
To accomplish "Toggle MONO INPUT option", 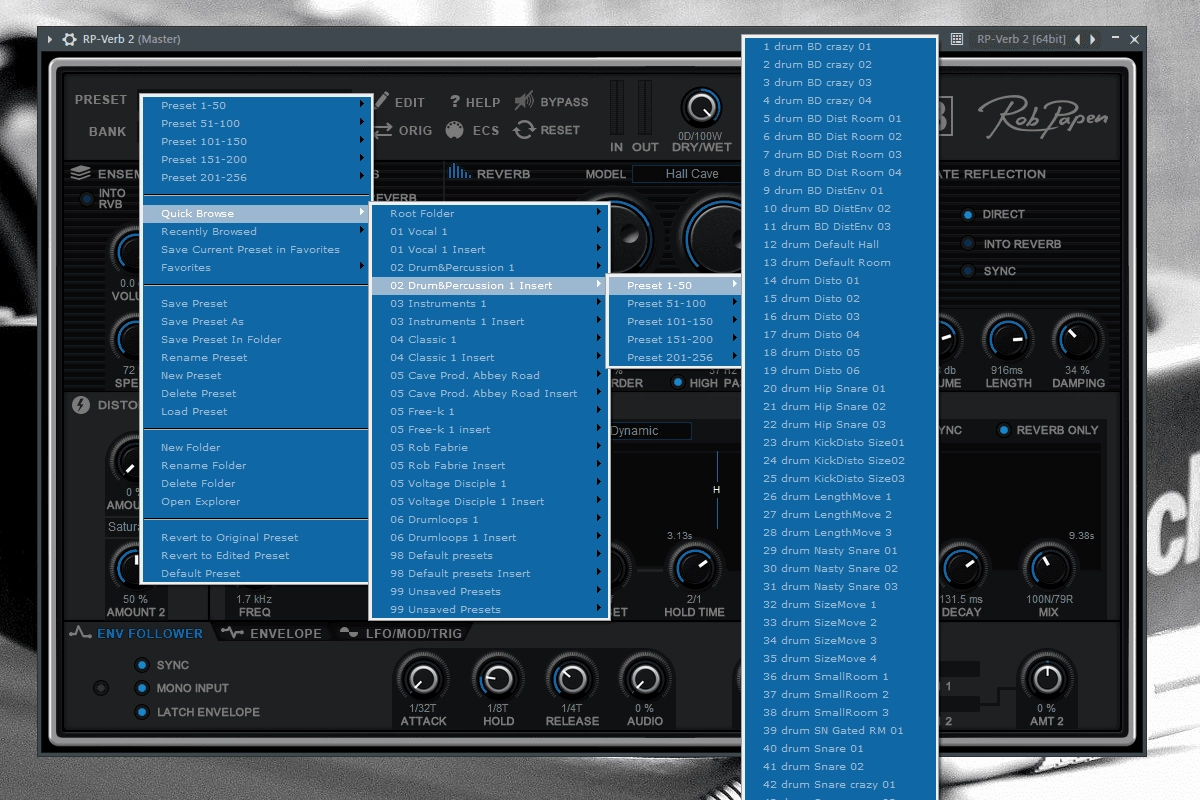I will coord(142,688).
